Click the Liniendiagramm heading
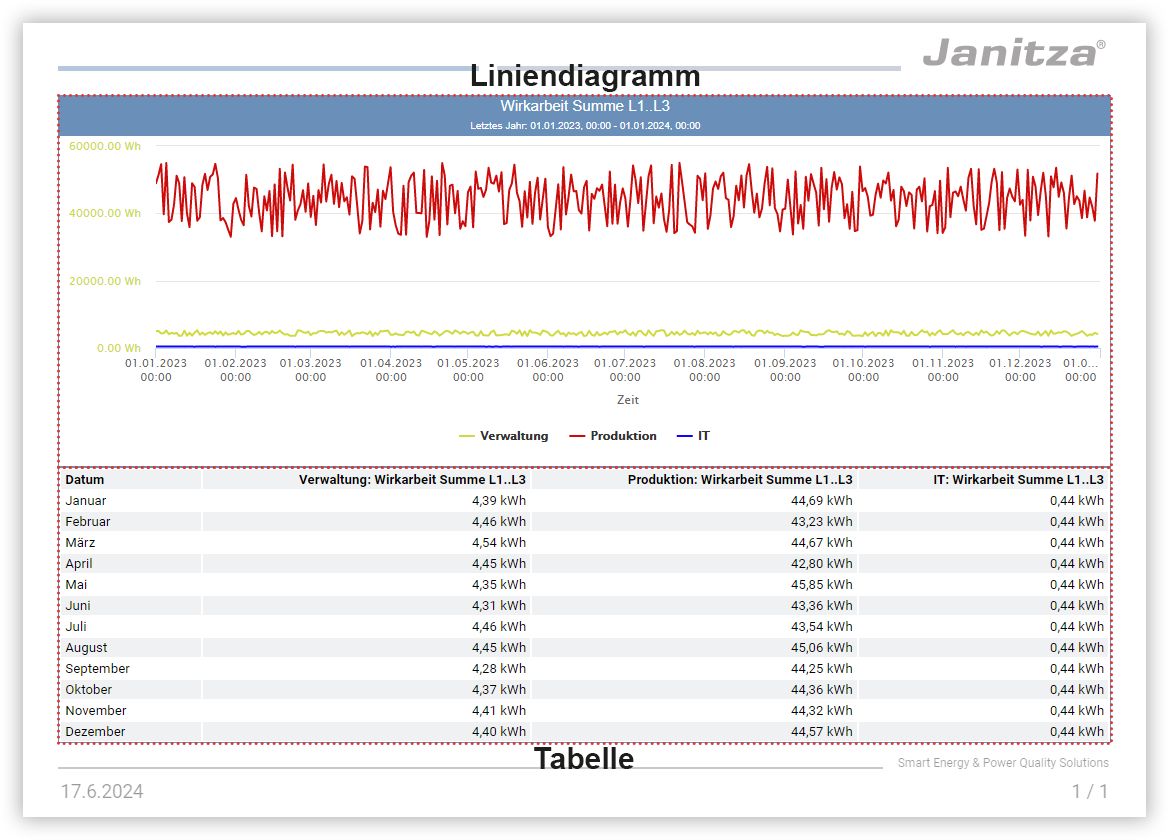The image size is (1169, 840). (585, 76)
